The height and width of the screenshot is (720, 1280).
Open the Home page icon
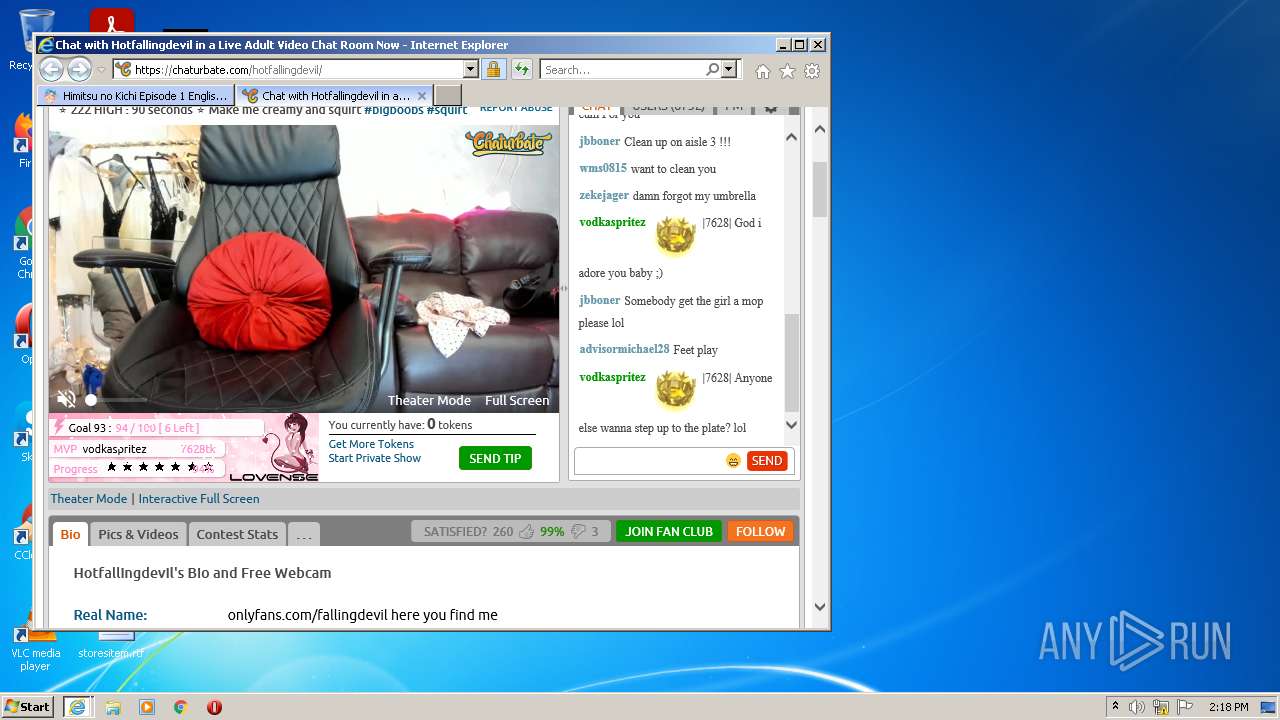pyautogui.click(x=763, y=71)
